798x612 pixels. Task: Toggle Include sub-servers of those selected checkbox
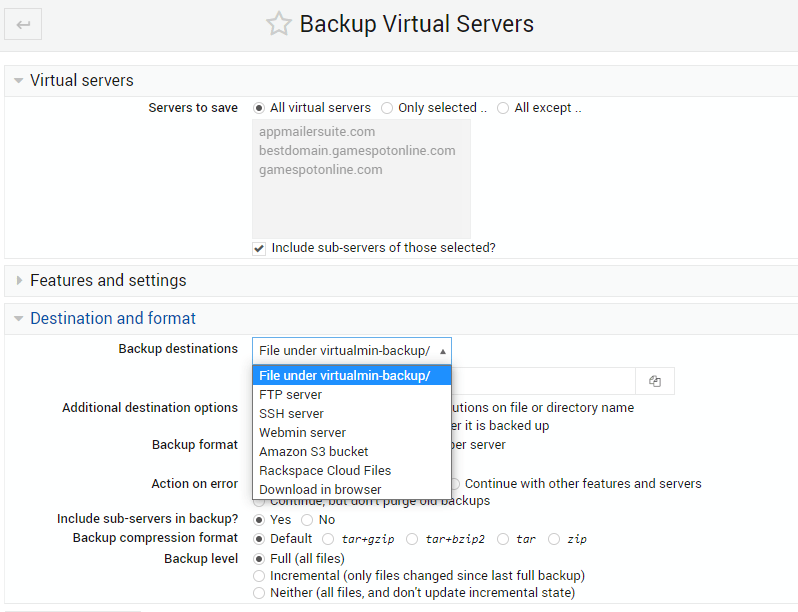(x=259, y=247)
